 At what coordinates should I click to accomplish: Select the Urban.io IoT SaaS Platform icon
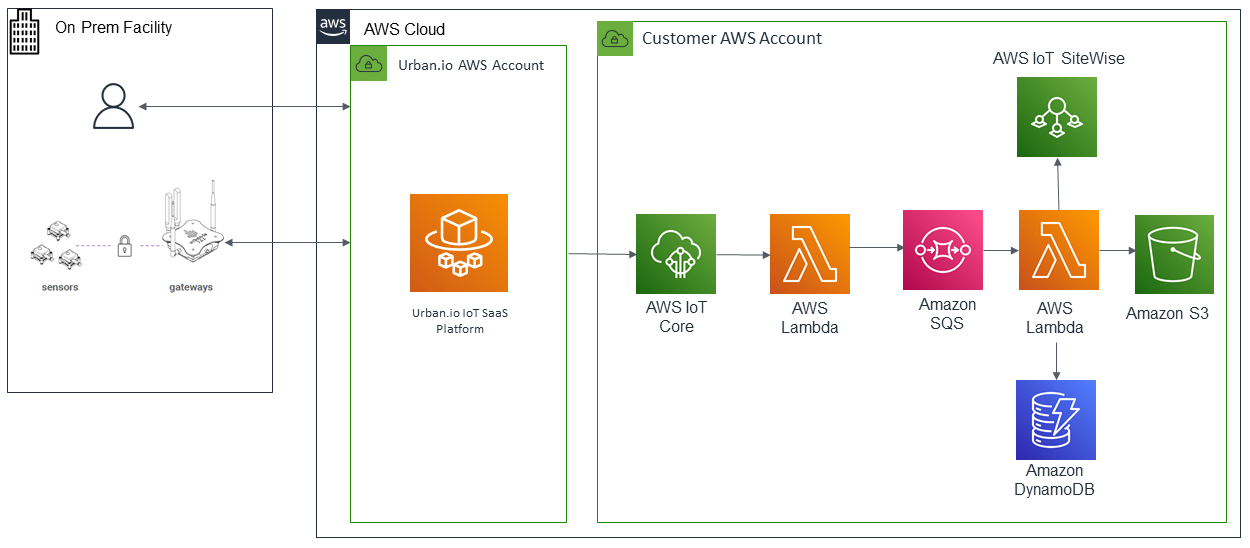point(459,243)
